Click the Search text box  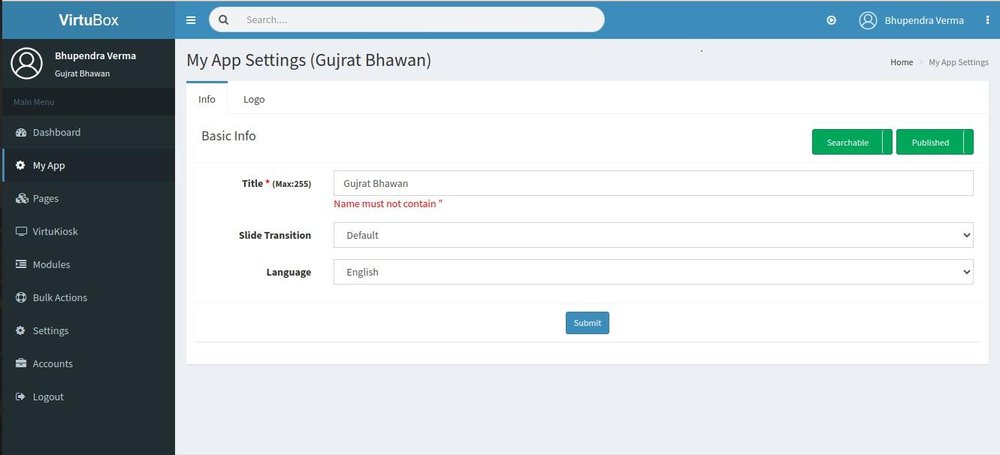tap(421, 20)
